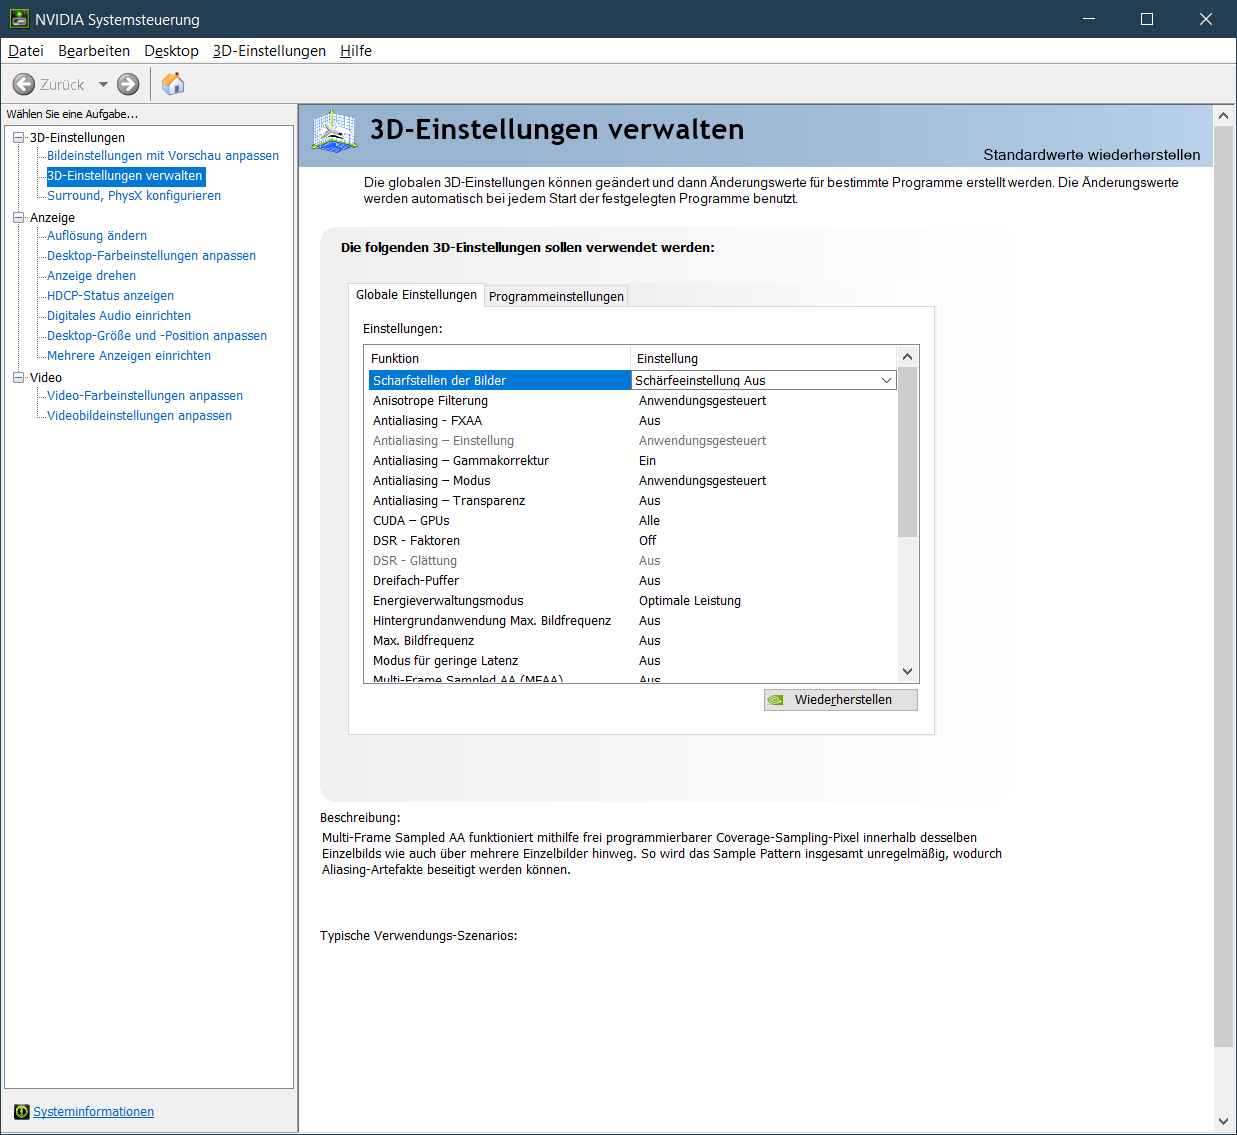The width and height of the screenshot is (1237, 1135).
Task: Open Desktop-Größe und -Position anpassen
Action: [157, 336]
